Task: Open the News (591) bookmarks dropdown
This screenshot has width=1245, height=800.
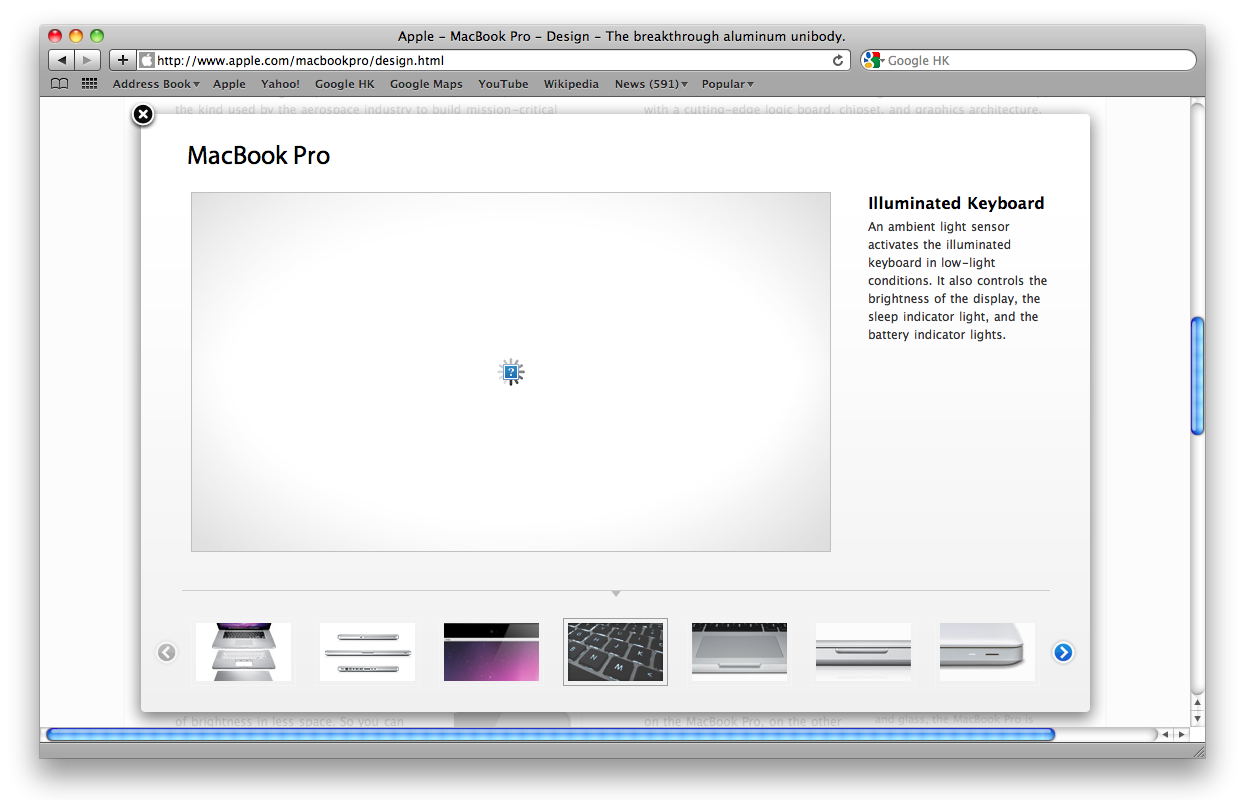Action: (x=651, y=84)
